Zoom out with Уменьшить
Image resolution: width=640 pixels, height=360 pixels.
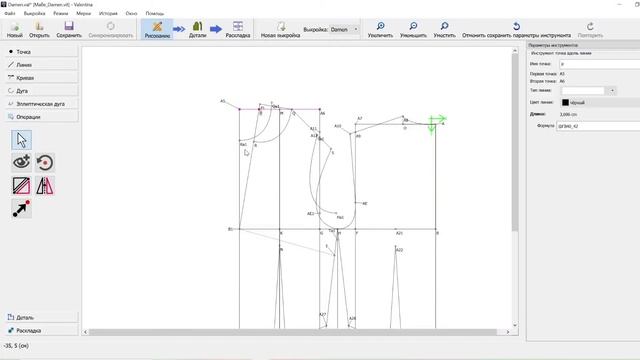tap(413, 30)
